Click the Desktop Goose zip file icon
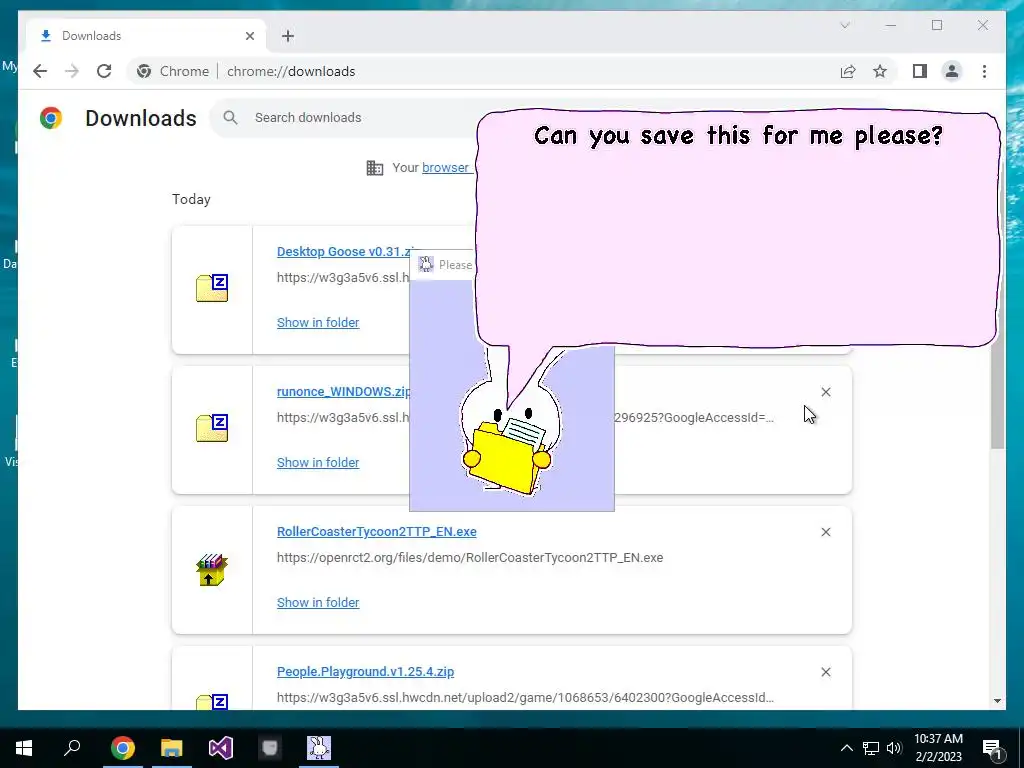The image size is (1024, 768). 212,288
